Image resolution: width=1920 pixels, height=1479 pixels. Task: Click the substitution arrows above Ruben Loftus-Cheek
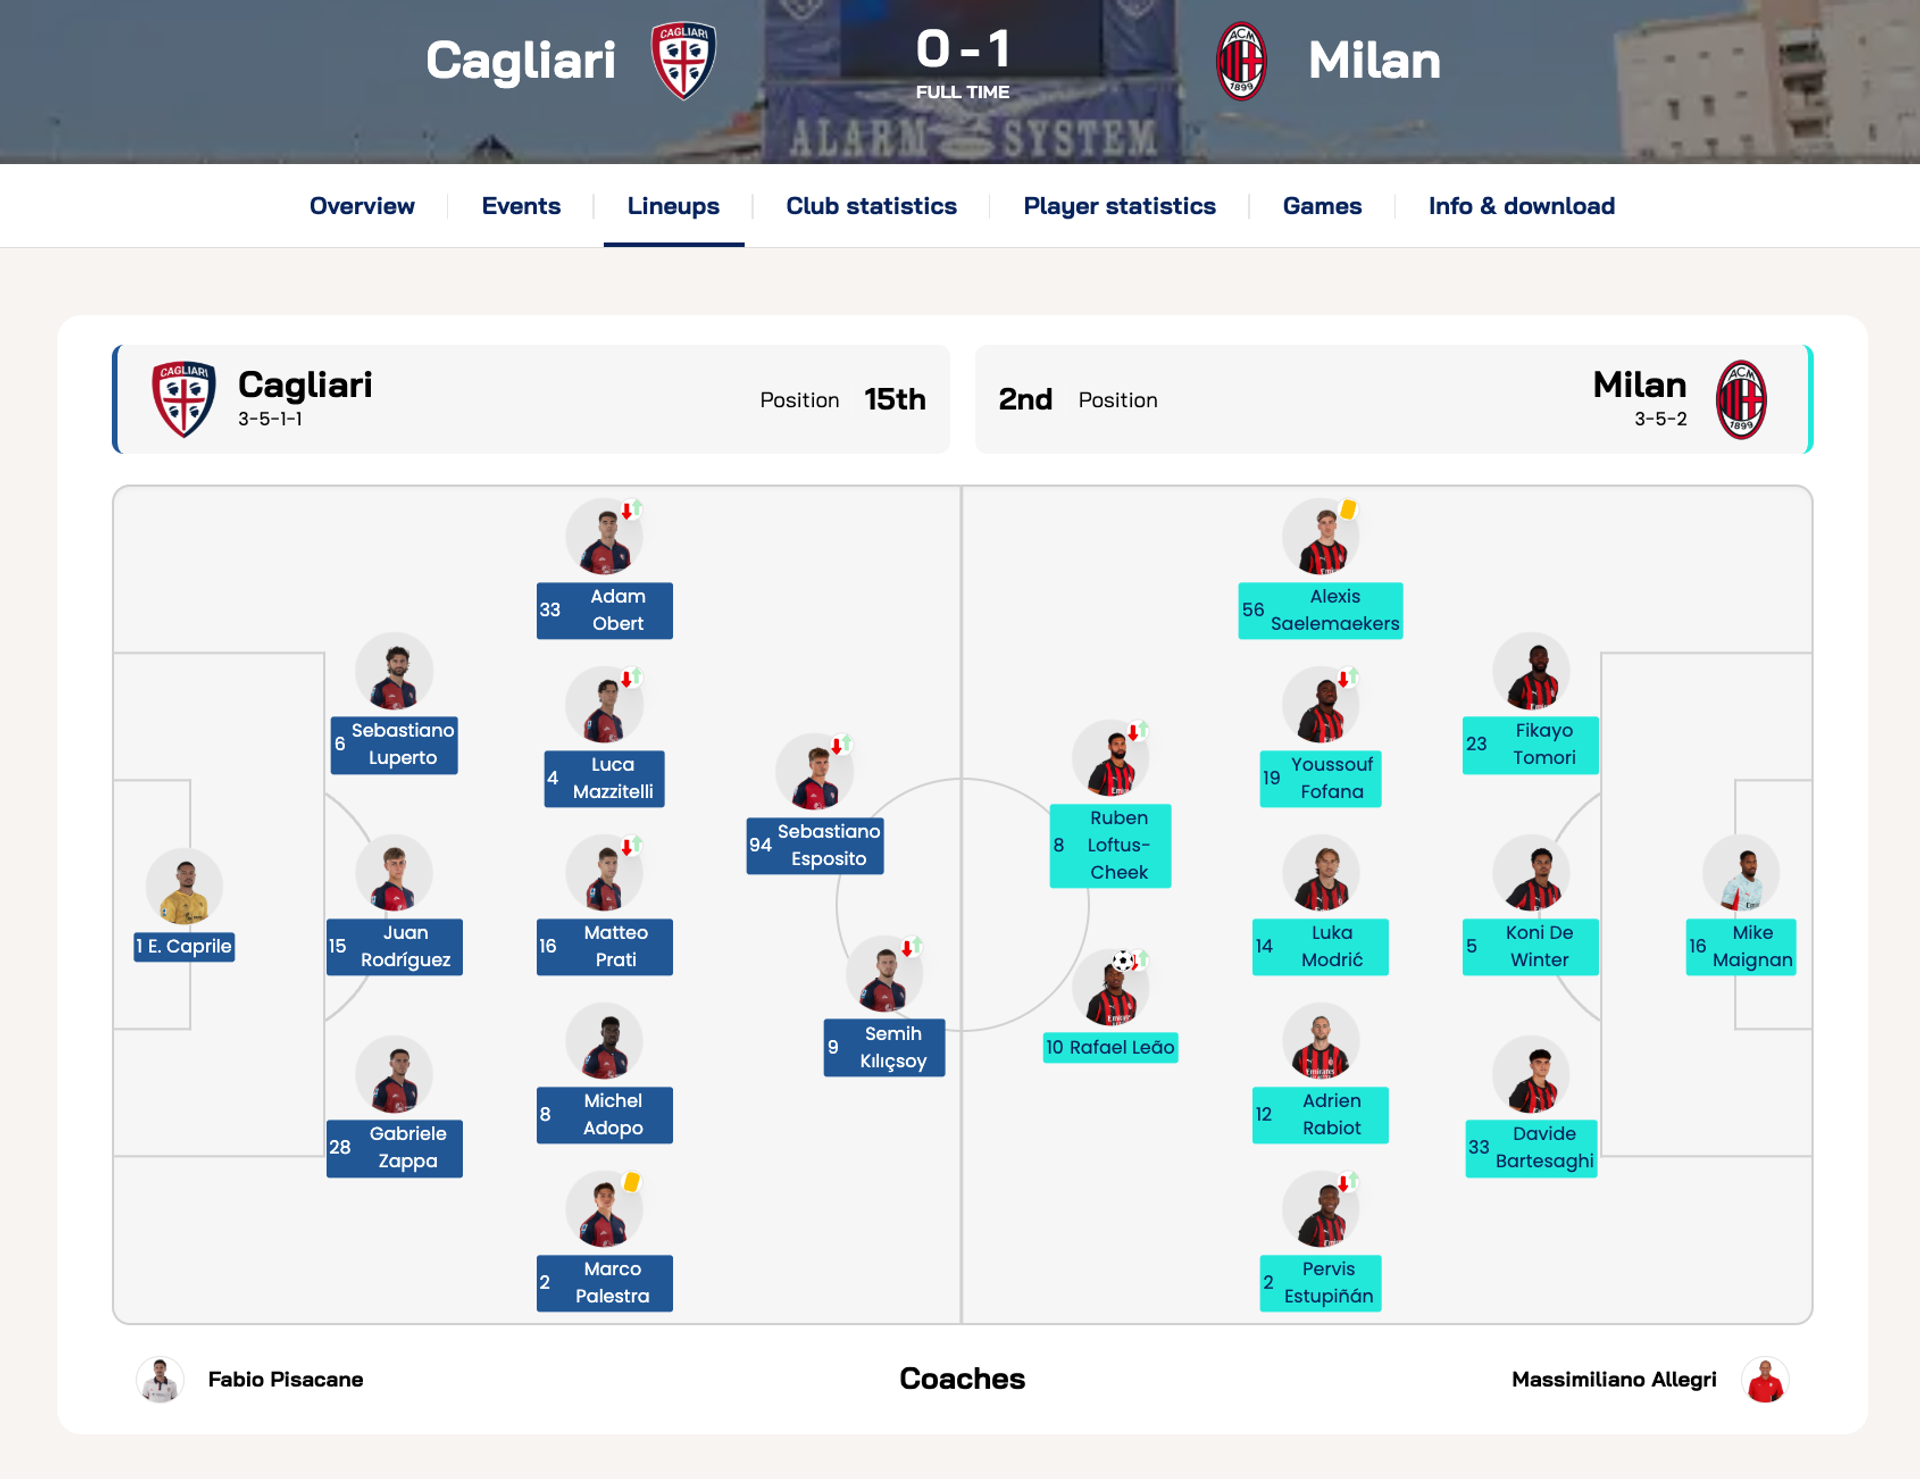[1138, 729]
